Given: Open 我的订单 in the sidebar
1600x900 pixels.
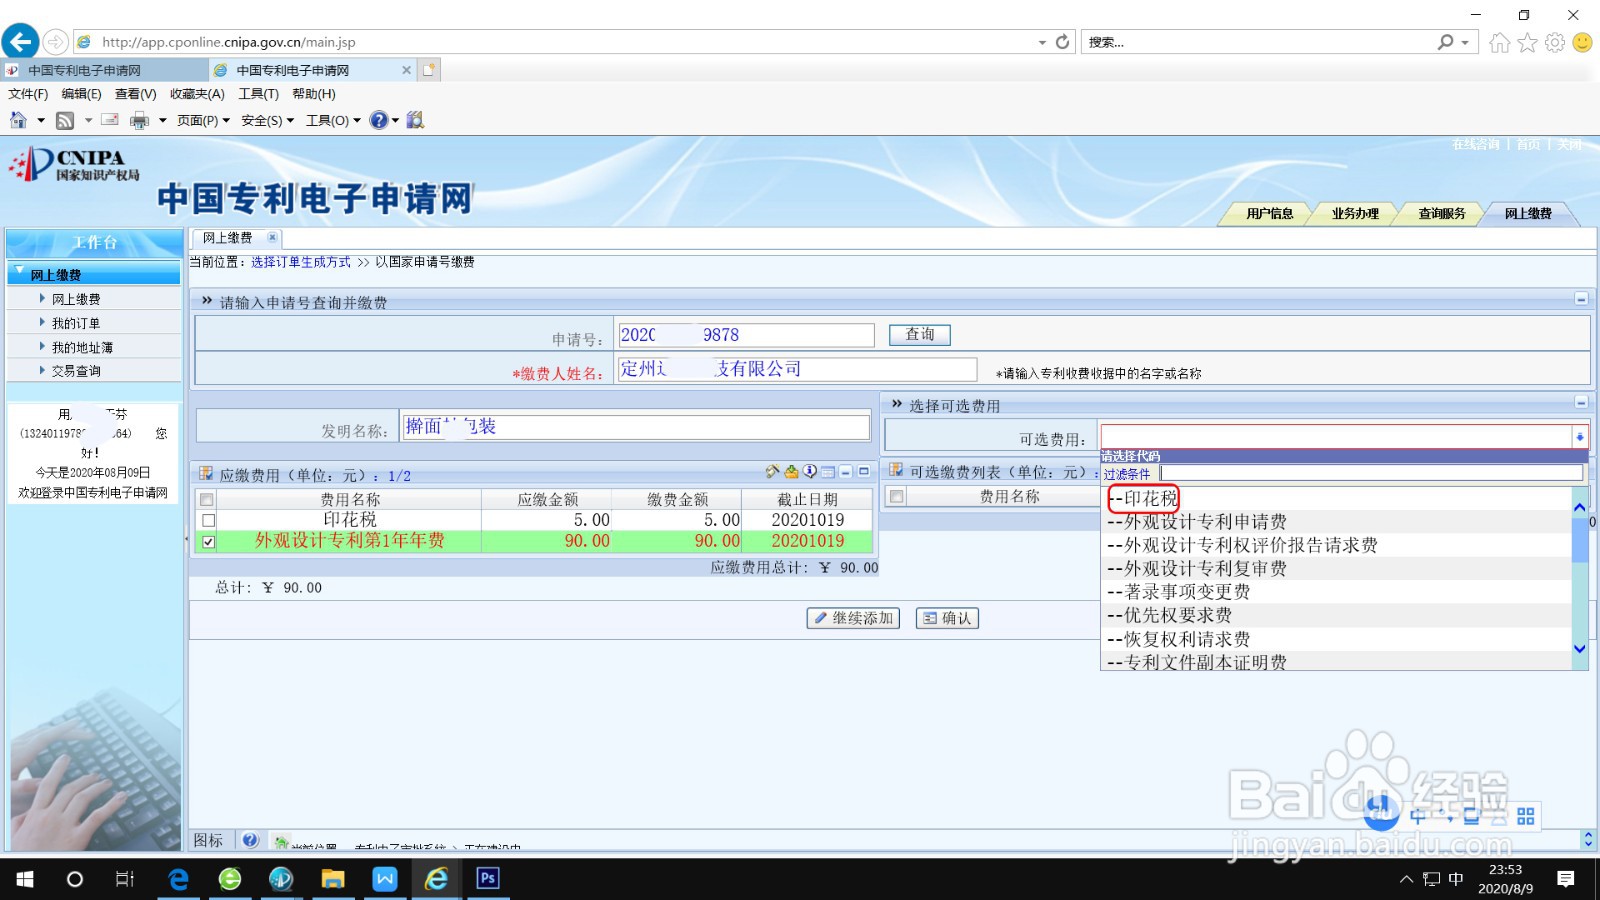Looking at the screenshot, I should tap(76, 323).
